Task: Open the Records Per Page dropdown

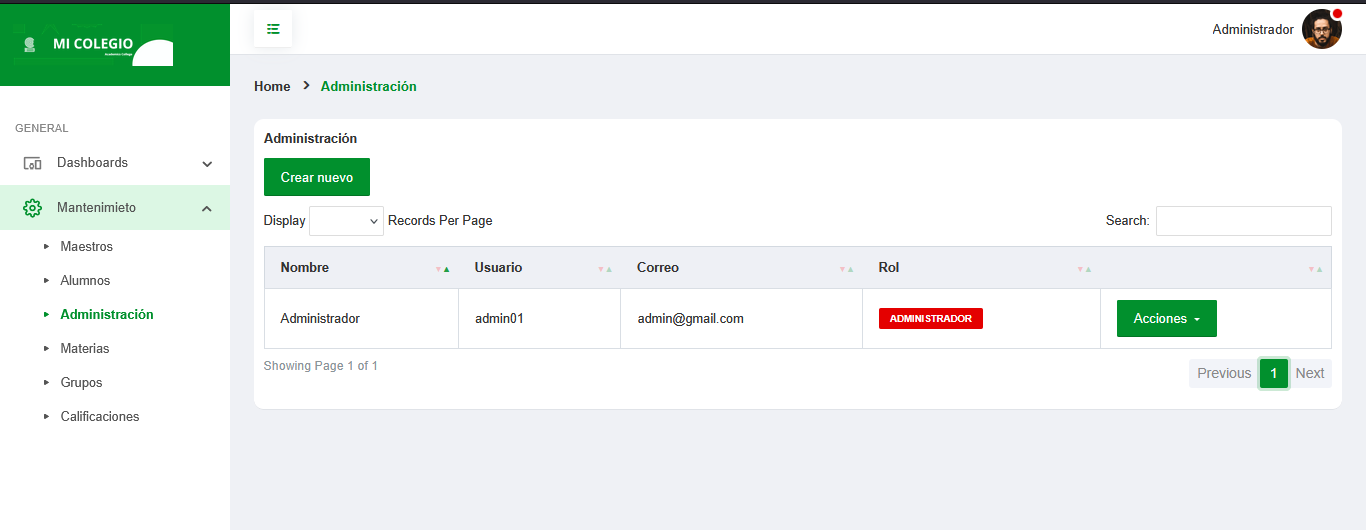Action: click(346, 221)
